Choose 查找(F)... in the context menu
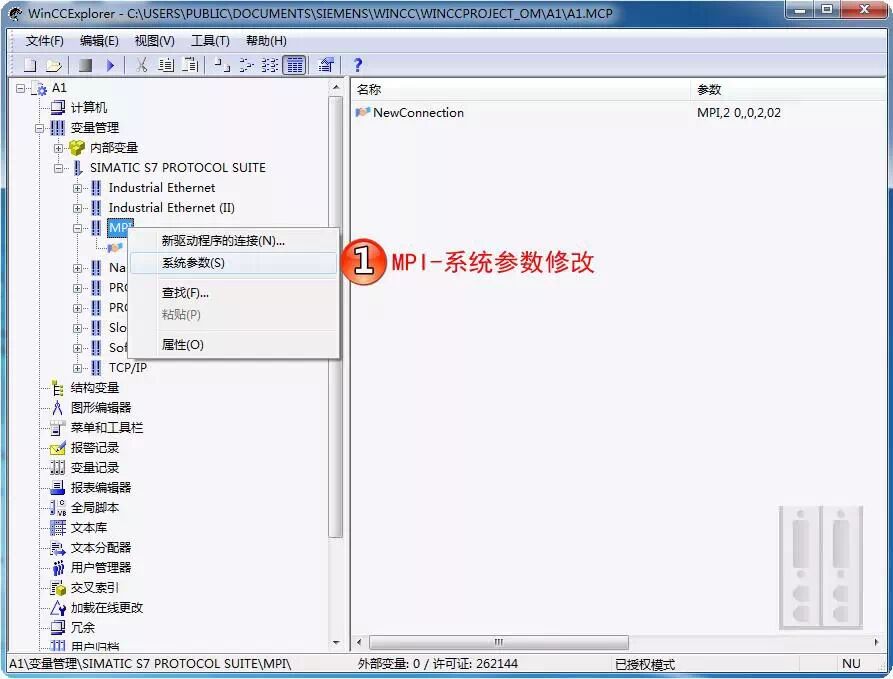Screen dimensions: 893x679 [x=234, y=293]
